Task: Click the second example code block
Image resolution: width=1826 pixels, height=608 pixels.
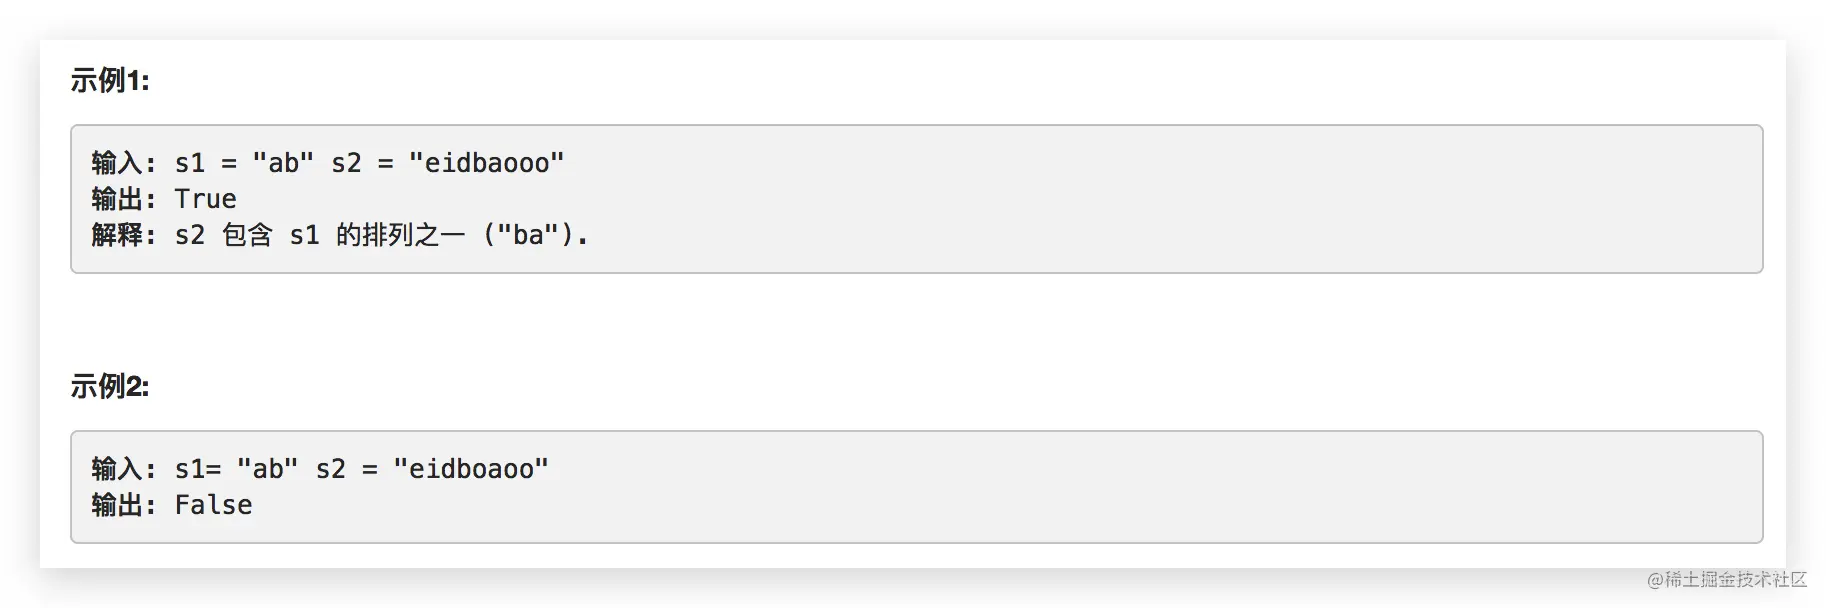Action: 916,487
